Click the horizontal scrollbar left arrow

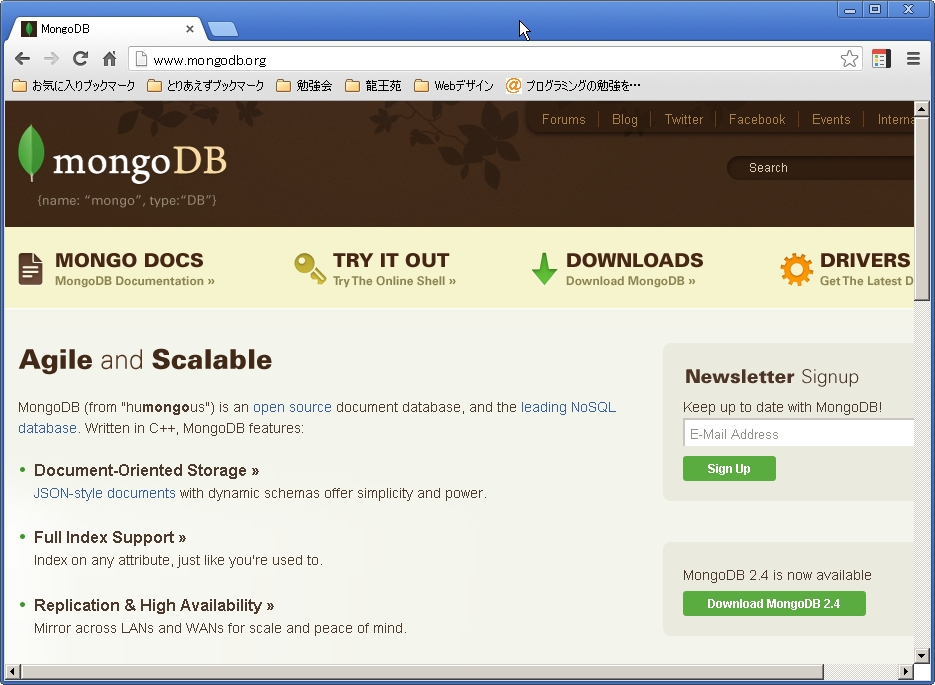point(13,672)
